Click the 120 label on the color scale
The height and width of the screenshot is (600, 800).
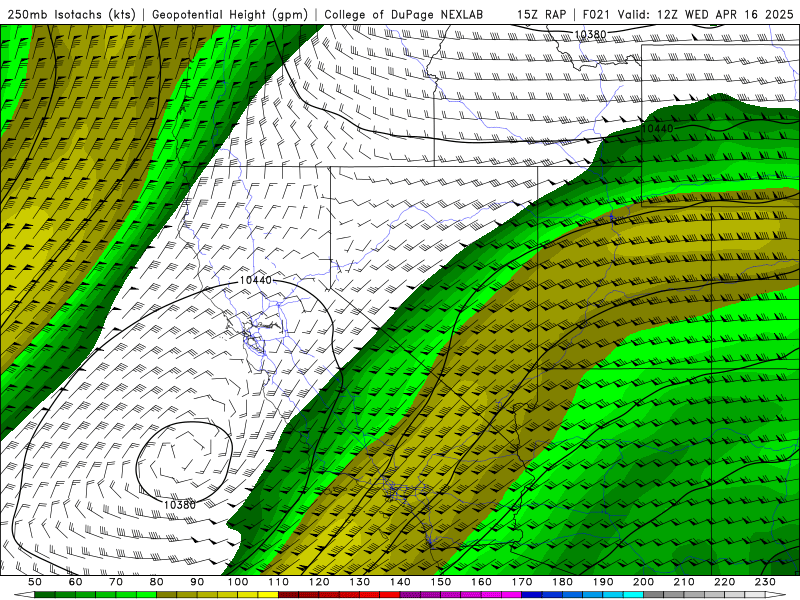tap(319, 582)
